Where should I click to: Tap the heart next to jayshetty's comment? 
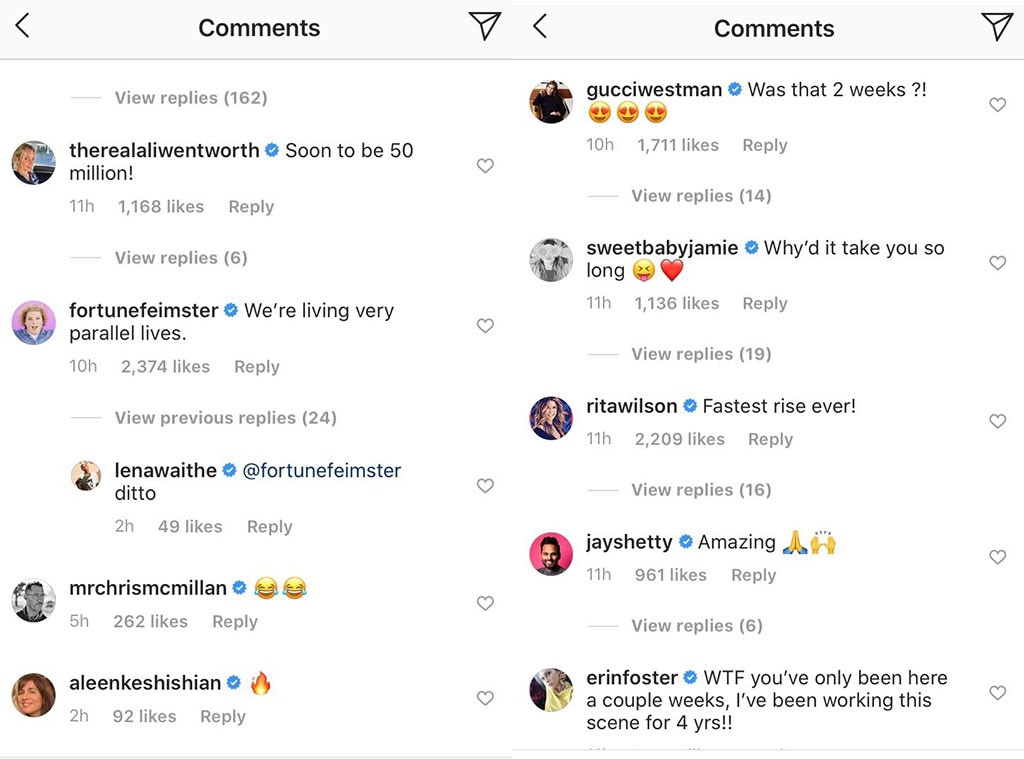(x=997, y=557)
